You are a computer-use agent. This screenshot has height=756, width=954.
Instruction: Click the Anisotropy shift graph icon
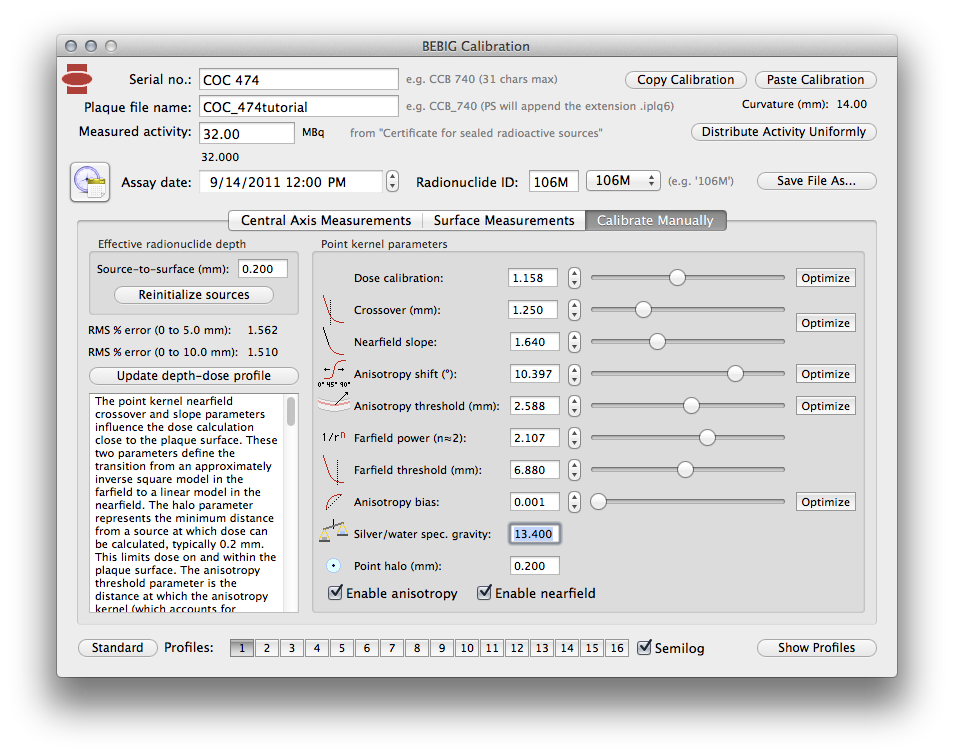point(334,374)
